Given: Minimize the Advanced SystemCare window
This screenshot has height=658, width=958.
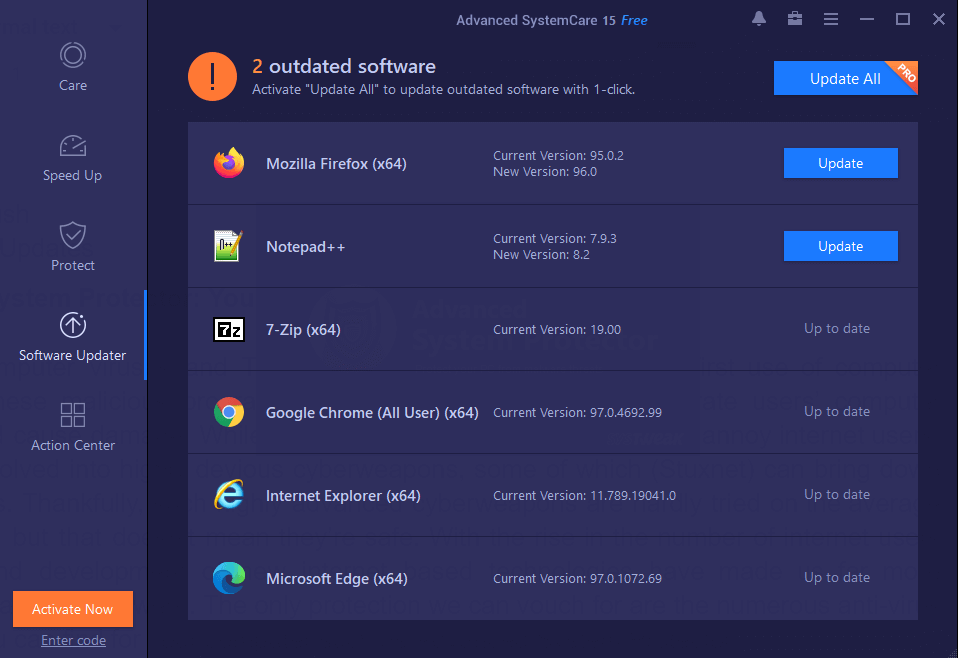Looking at the screenshot, I should (867, 20).
